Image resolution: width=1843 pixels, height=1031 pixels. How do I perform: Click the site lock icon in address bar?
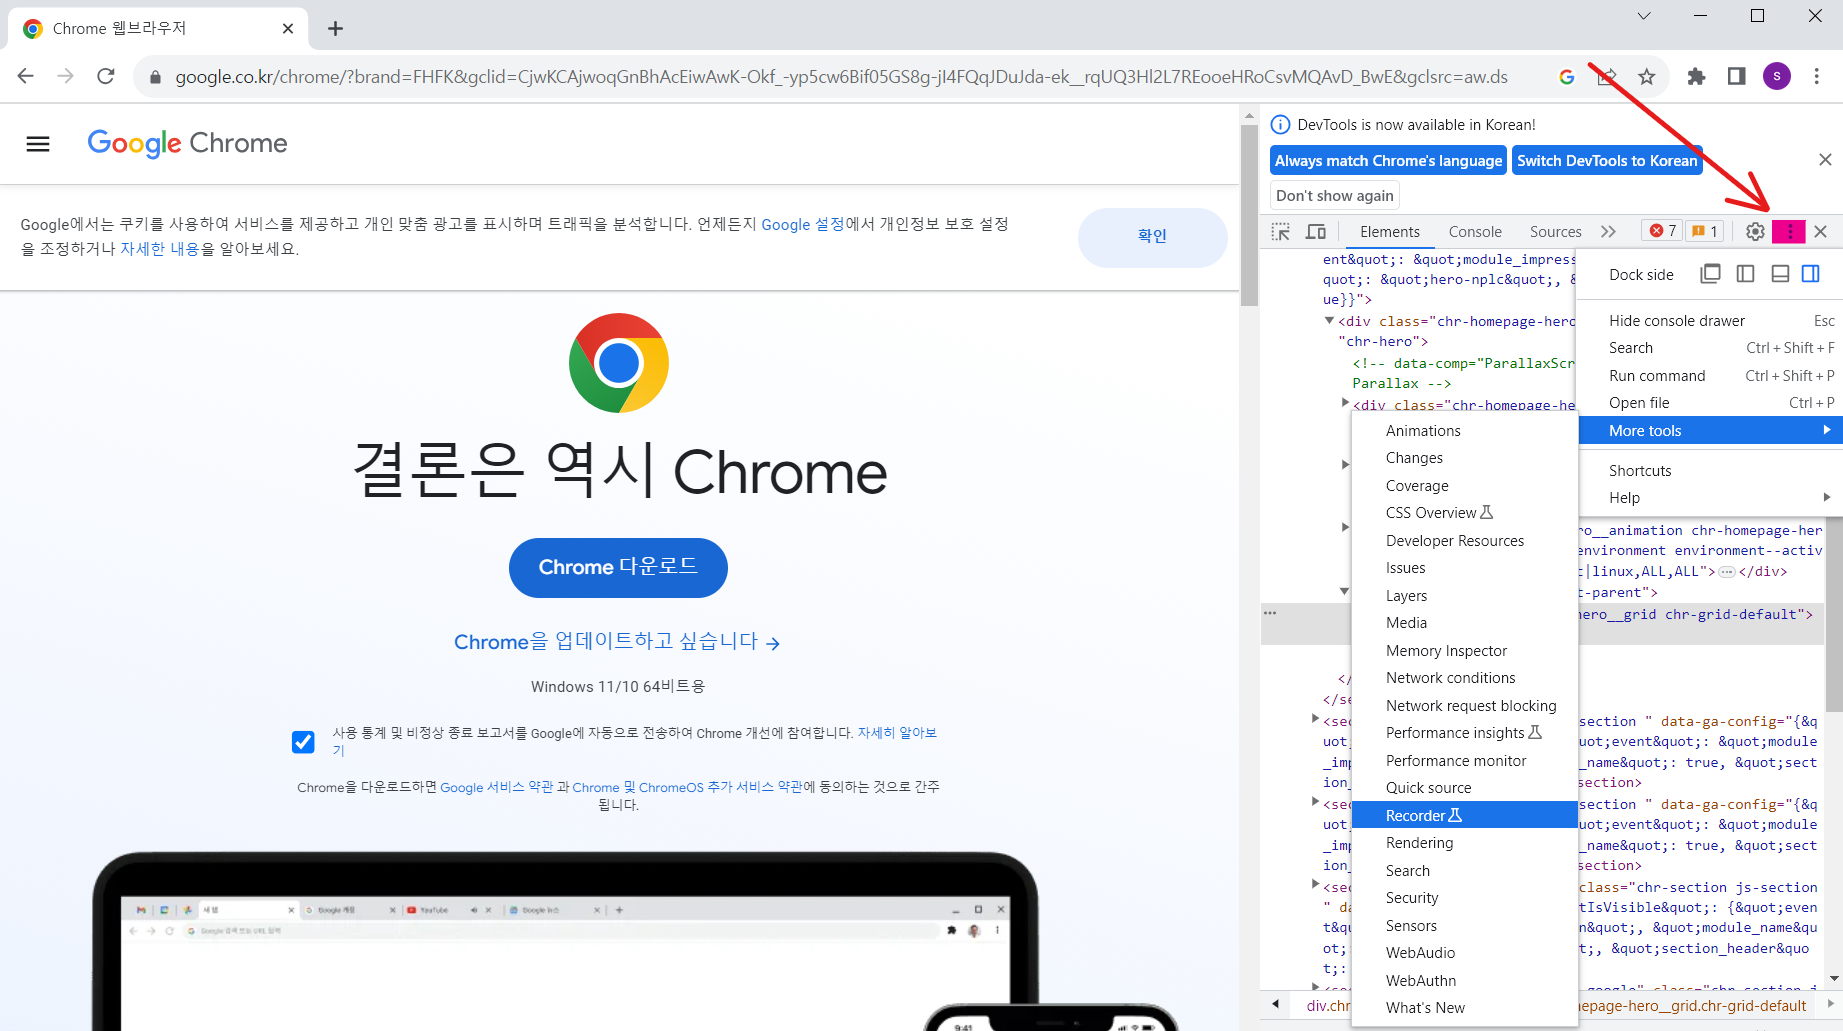pos(155,77)
